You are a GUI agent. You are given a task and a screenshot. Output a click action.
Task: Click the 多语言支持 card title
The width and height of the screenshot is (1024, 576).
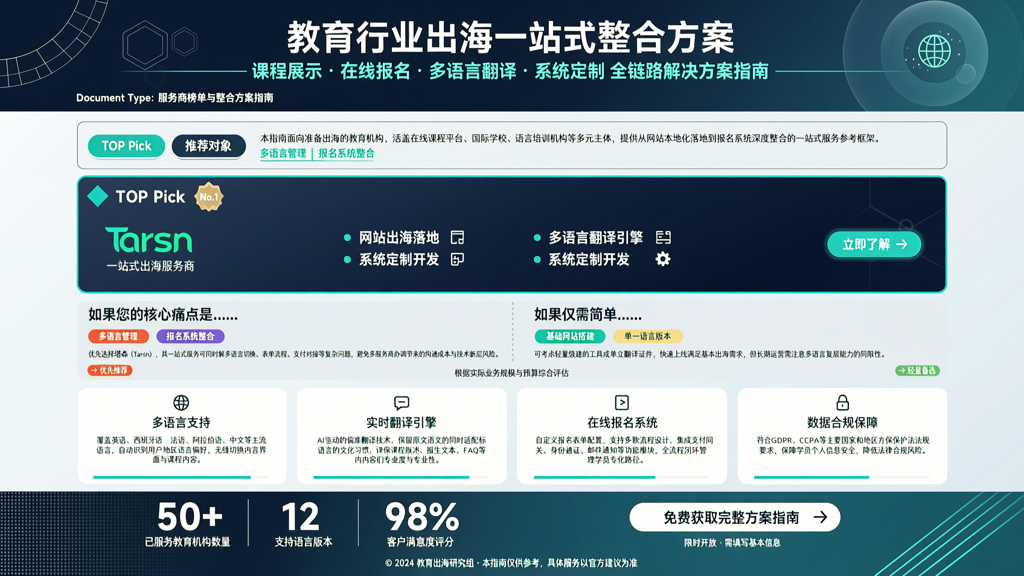181,423
